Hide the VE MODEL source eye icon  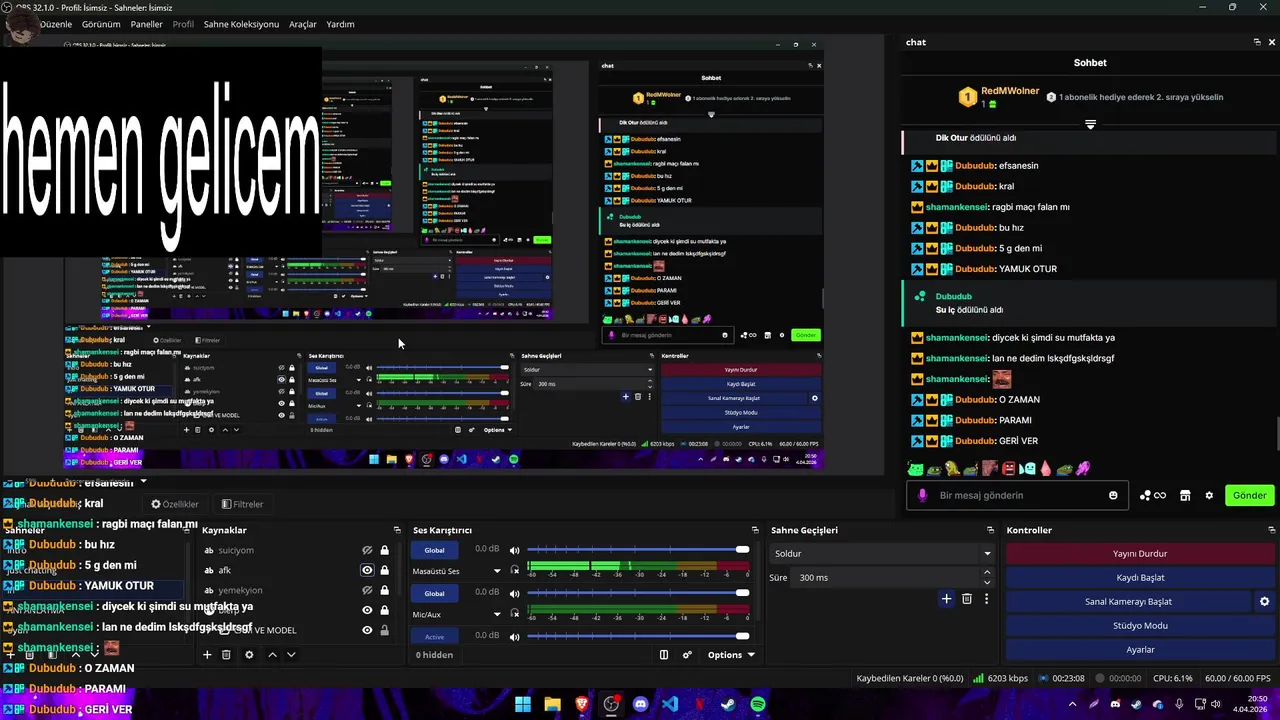click(367, 630)
